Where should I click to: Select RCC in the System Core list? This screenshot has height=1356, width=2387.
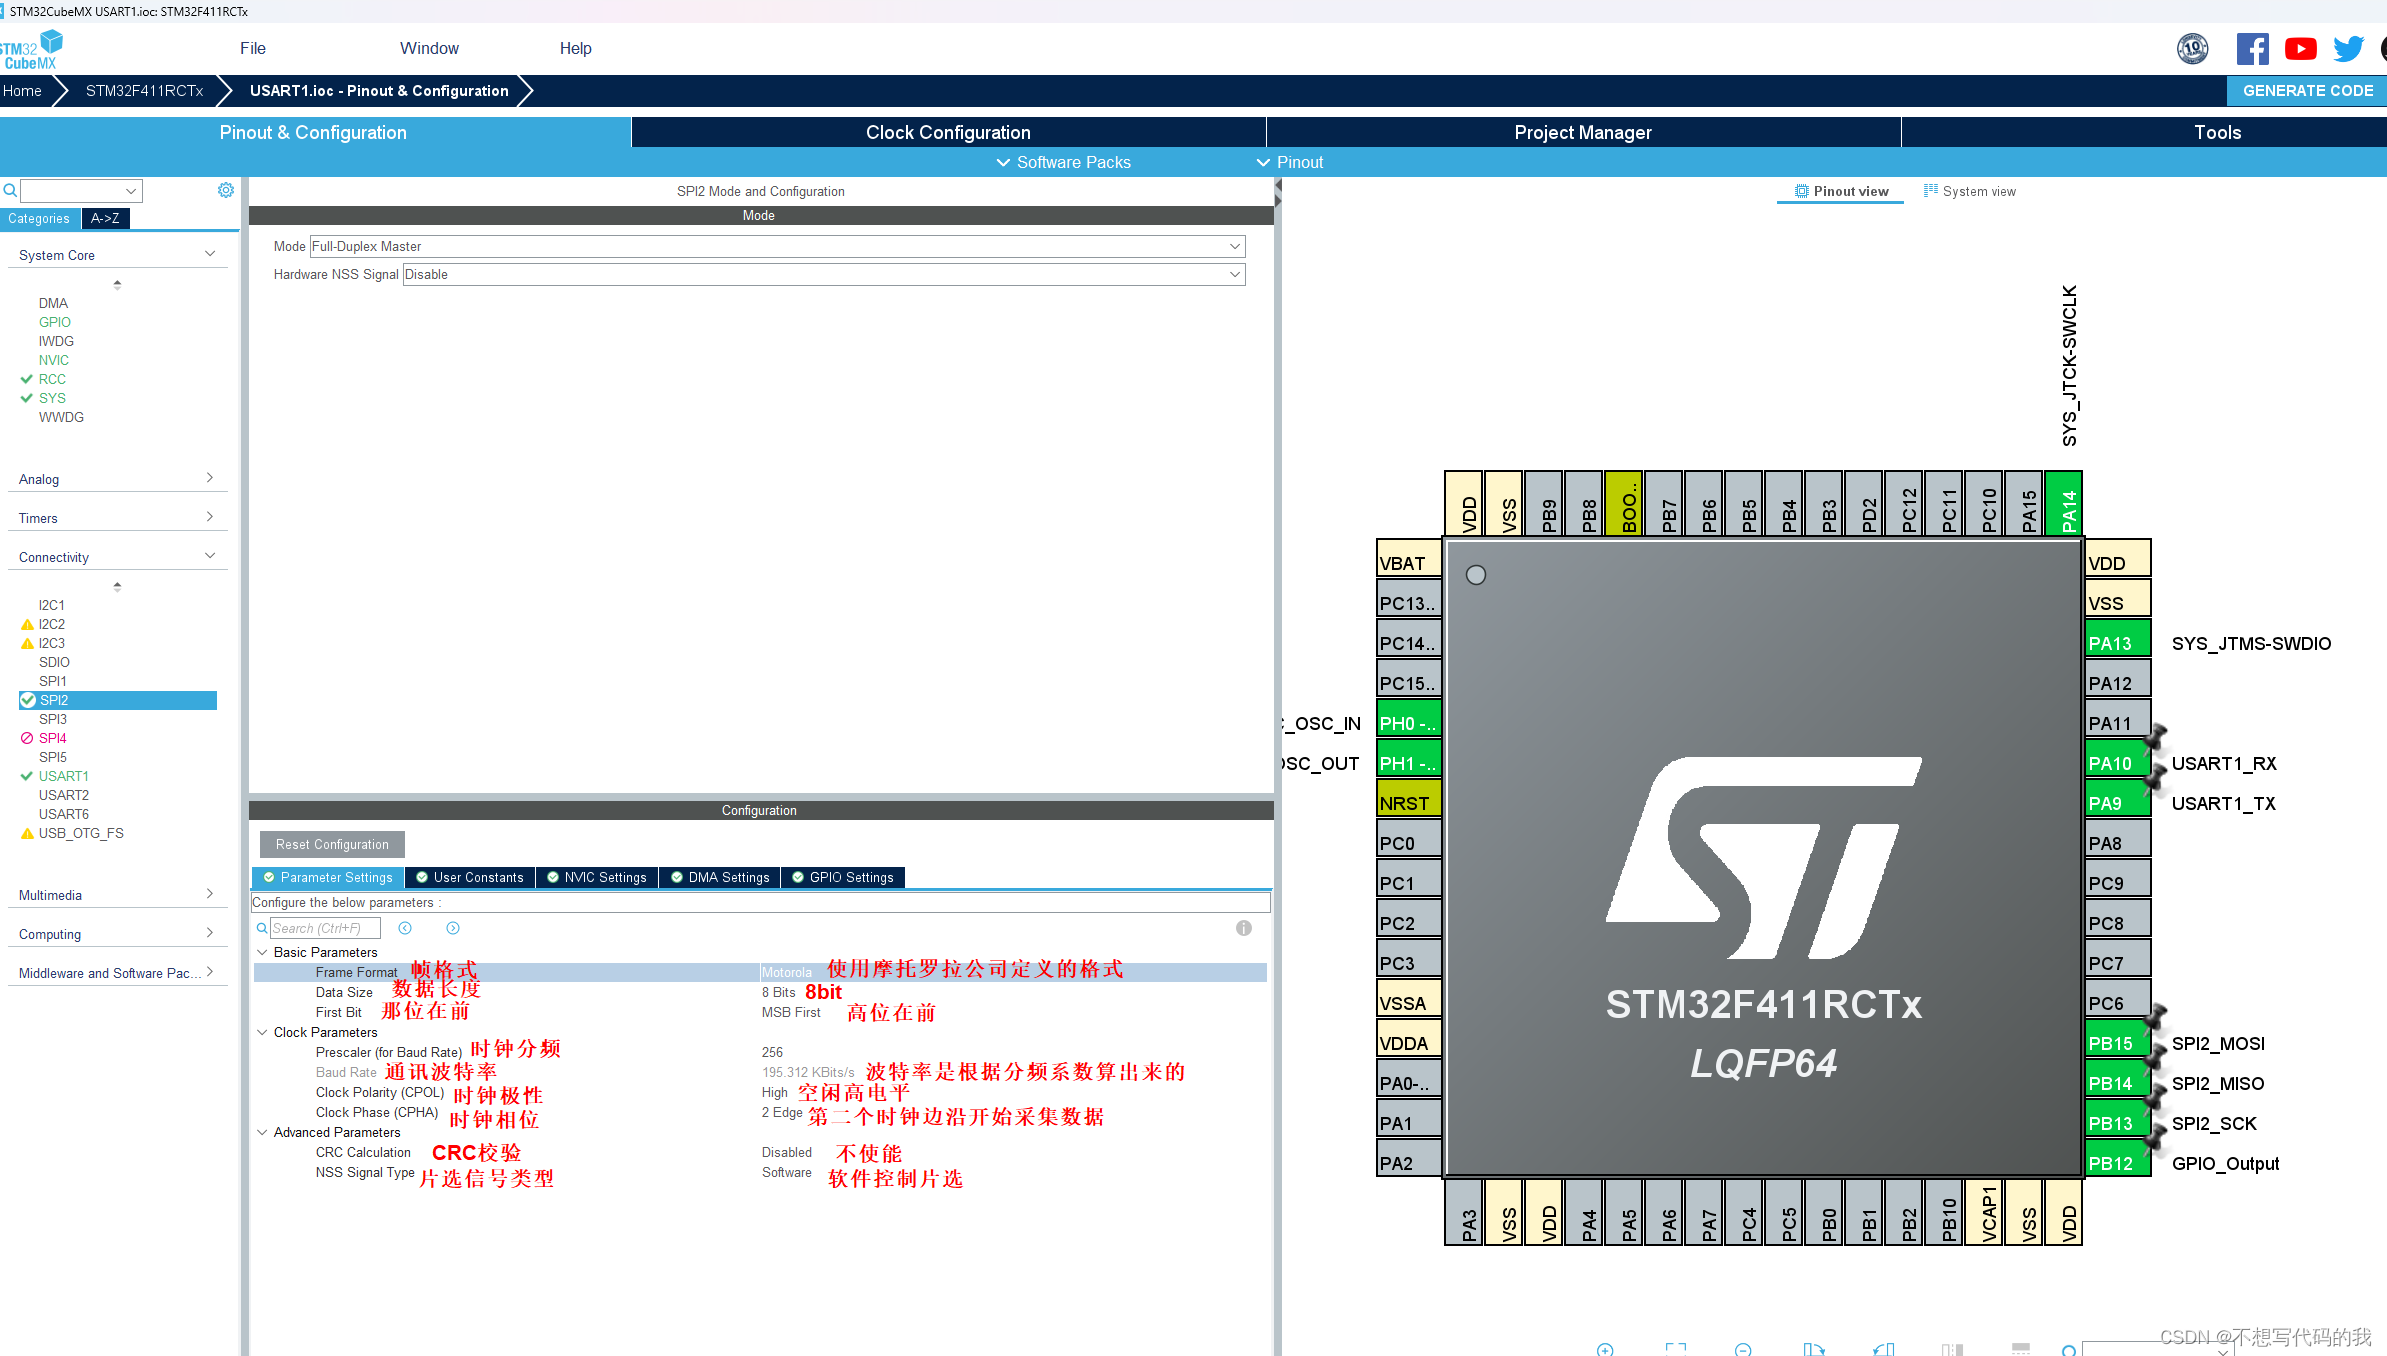coord(52,379)
